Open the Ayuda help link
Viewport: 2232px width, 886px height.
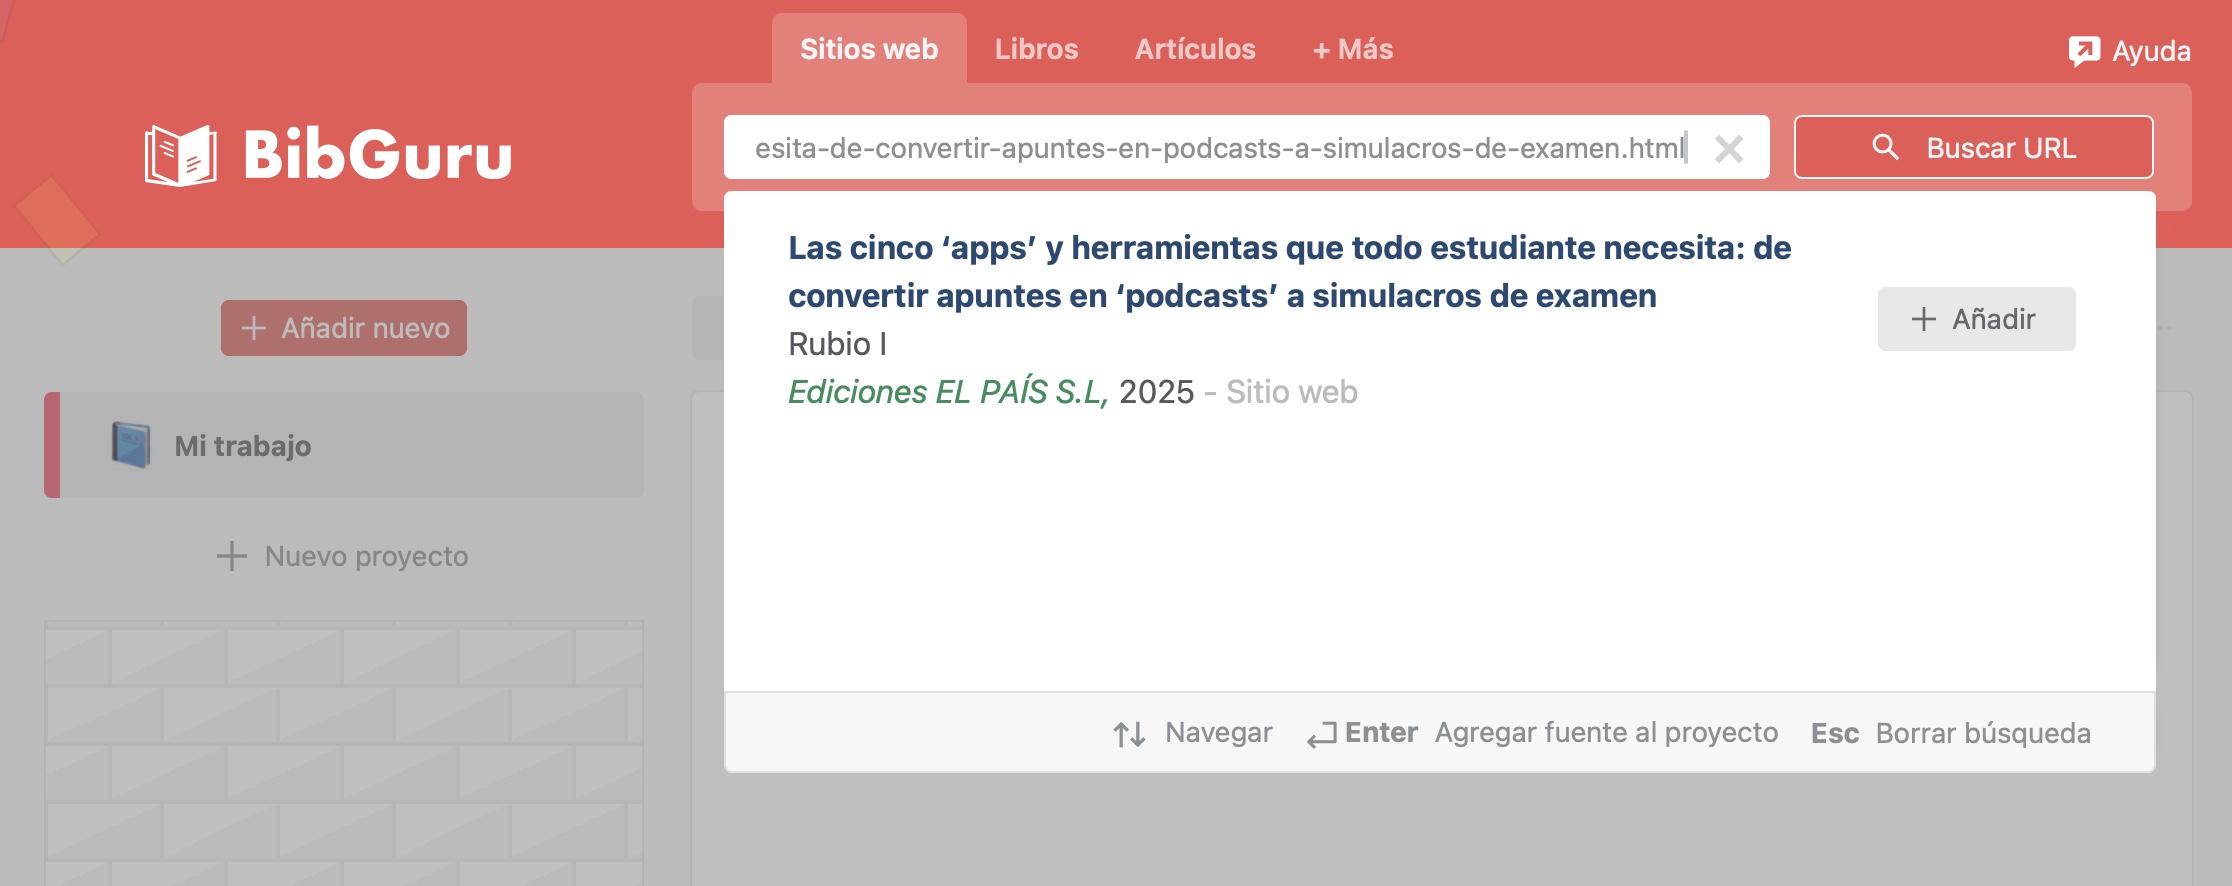[x=2130, y=51]
